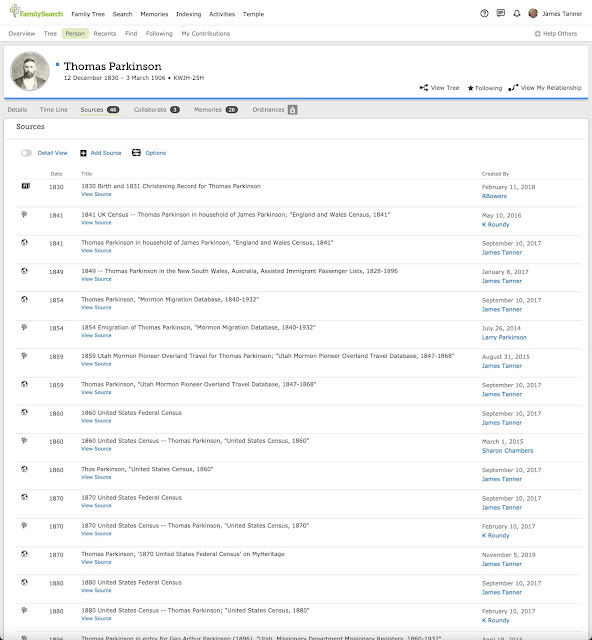
Task: Click the Following subnav tab
Action: coord(159,33)
